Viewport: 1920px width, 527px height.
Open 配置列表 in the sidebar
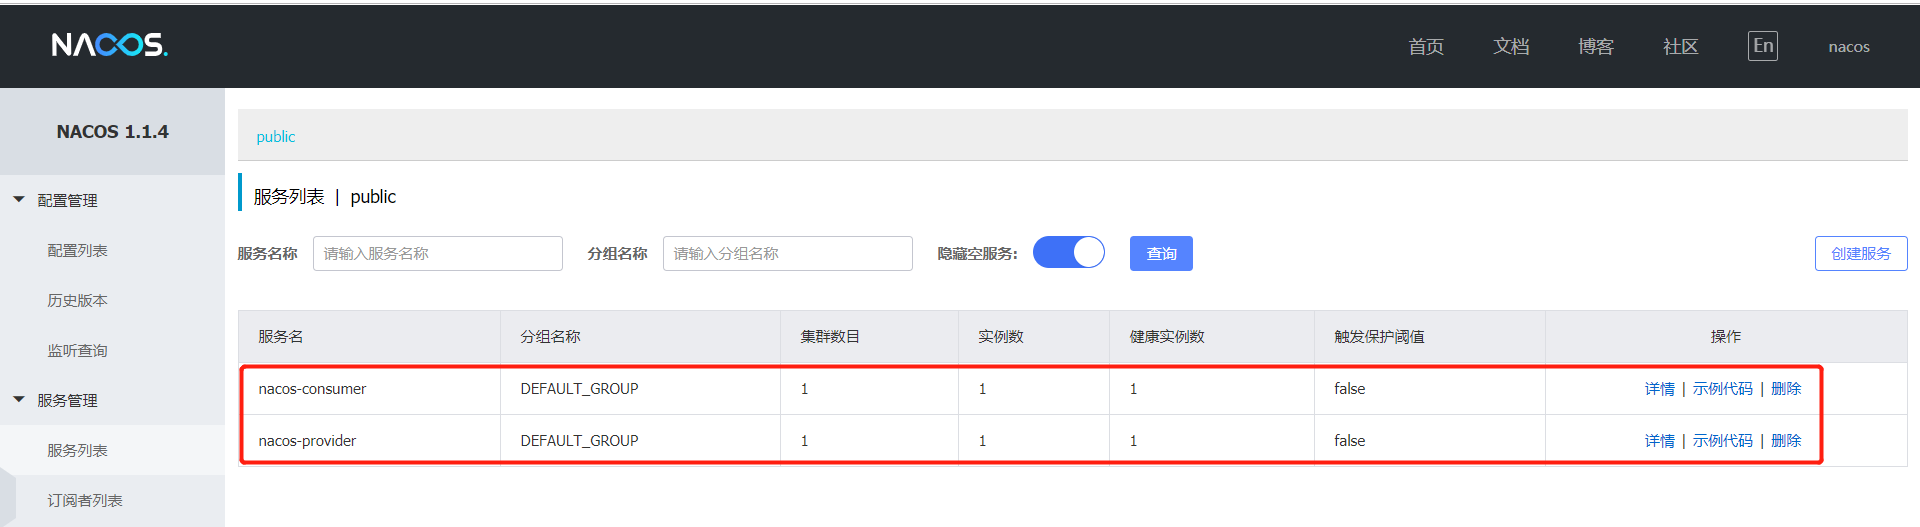point(78,251)
